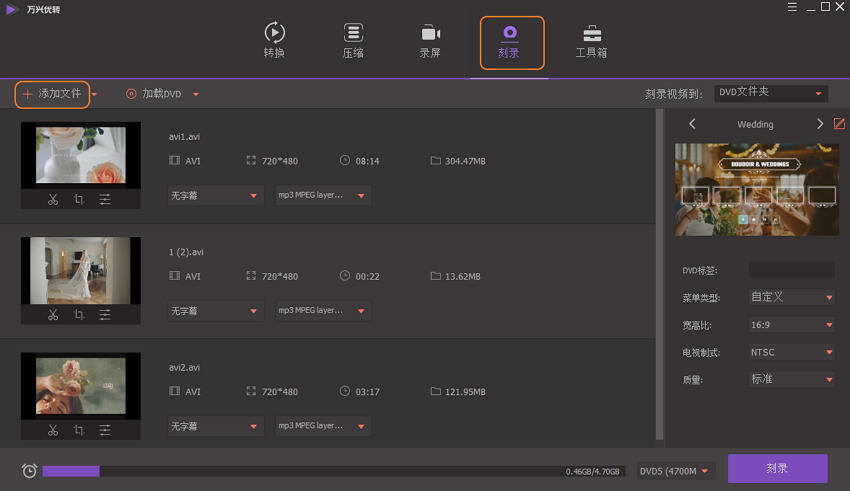Image resolution: width=850 pixels, height=491 pixels.
Task: Click the crop icon for 1 (2).avi
Action: tap(79, 315)
